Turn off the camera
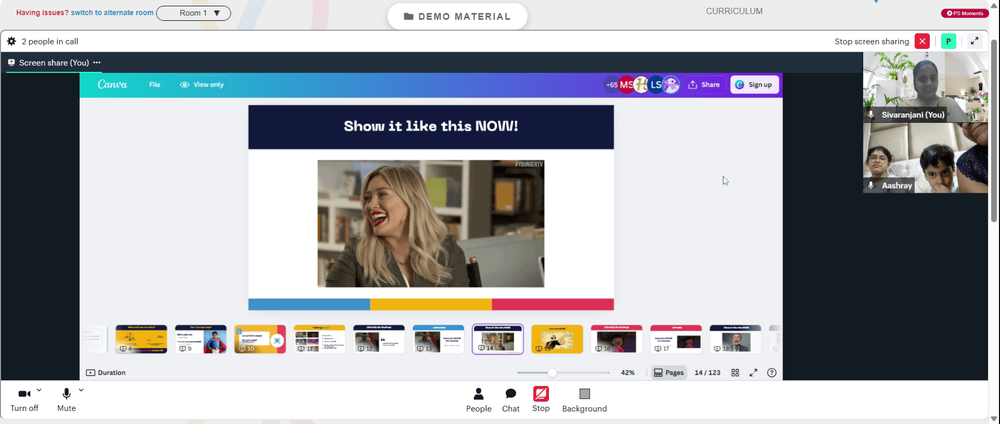 pyautogui.click(x=24, y=400)
